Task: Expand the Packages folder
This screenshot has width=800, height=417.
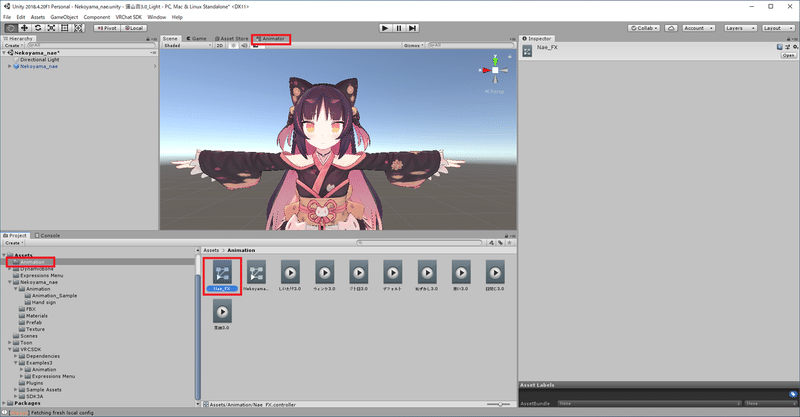Action: pos(4,403)
